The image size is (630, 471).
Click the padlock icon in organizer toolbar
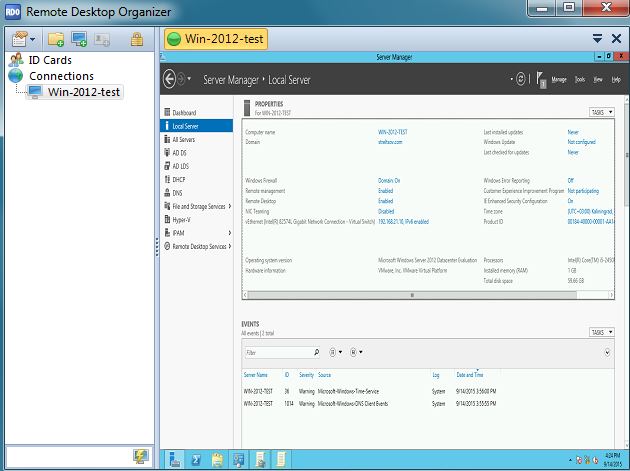tap(137, 39)
